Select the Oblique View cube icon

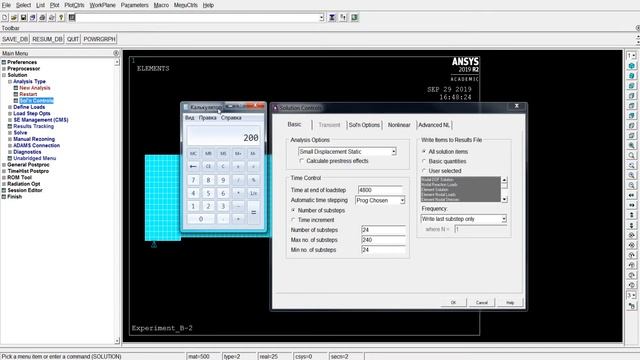point(631,76)
